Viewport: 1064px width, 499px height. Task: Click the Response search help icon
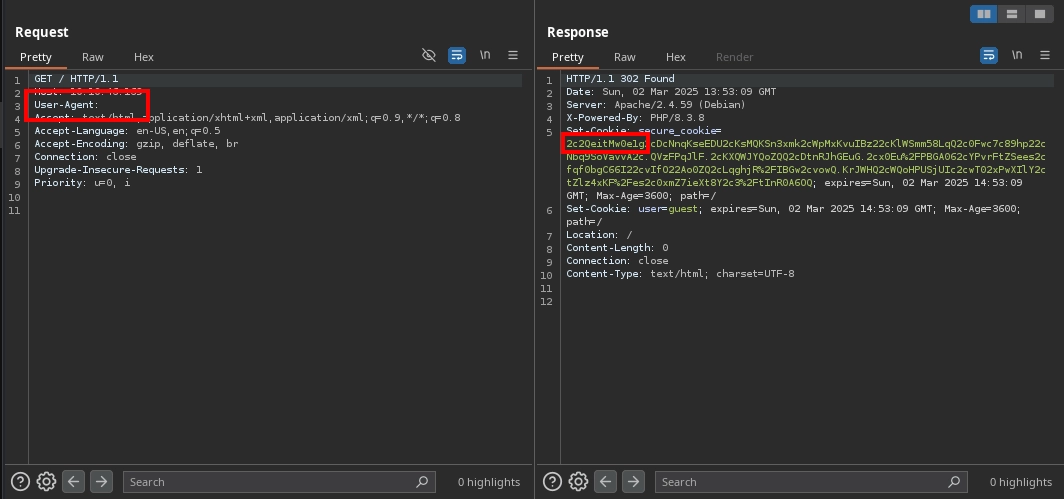pos(552,482)
